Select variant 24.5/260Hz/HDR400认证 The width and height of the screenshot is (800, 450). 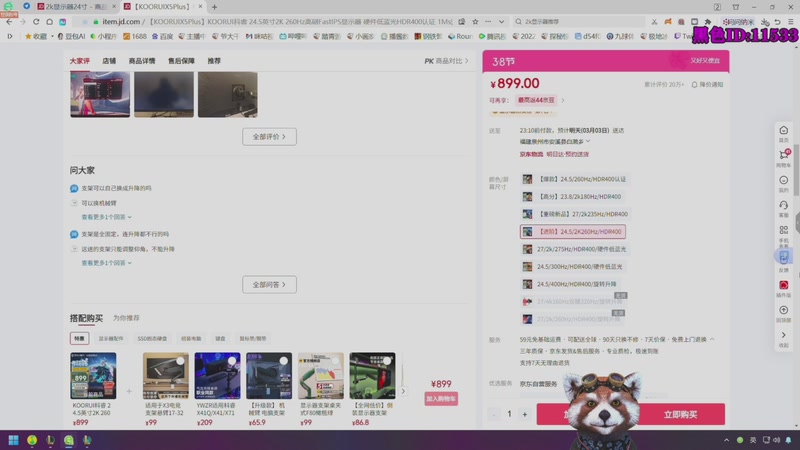coord(575,179)
